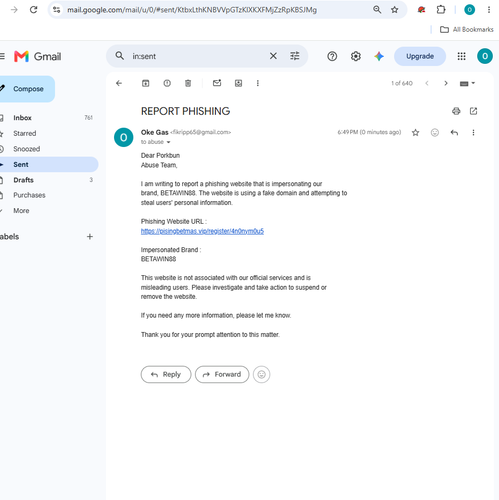Reply using the arrow icon in header

click(454, 133)
